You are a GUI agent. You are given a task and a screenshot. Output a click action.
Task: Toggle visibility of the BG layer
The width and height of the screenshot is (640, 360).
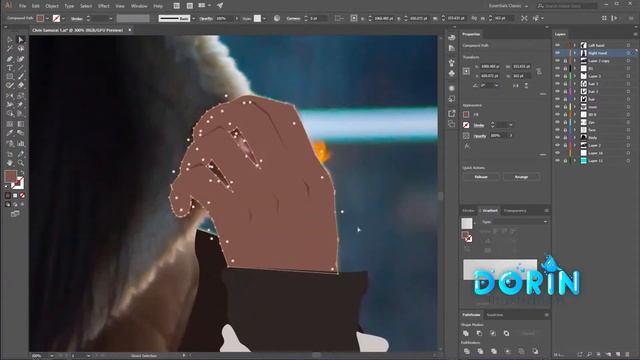coord(558,69)
